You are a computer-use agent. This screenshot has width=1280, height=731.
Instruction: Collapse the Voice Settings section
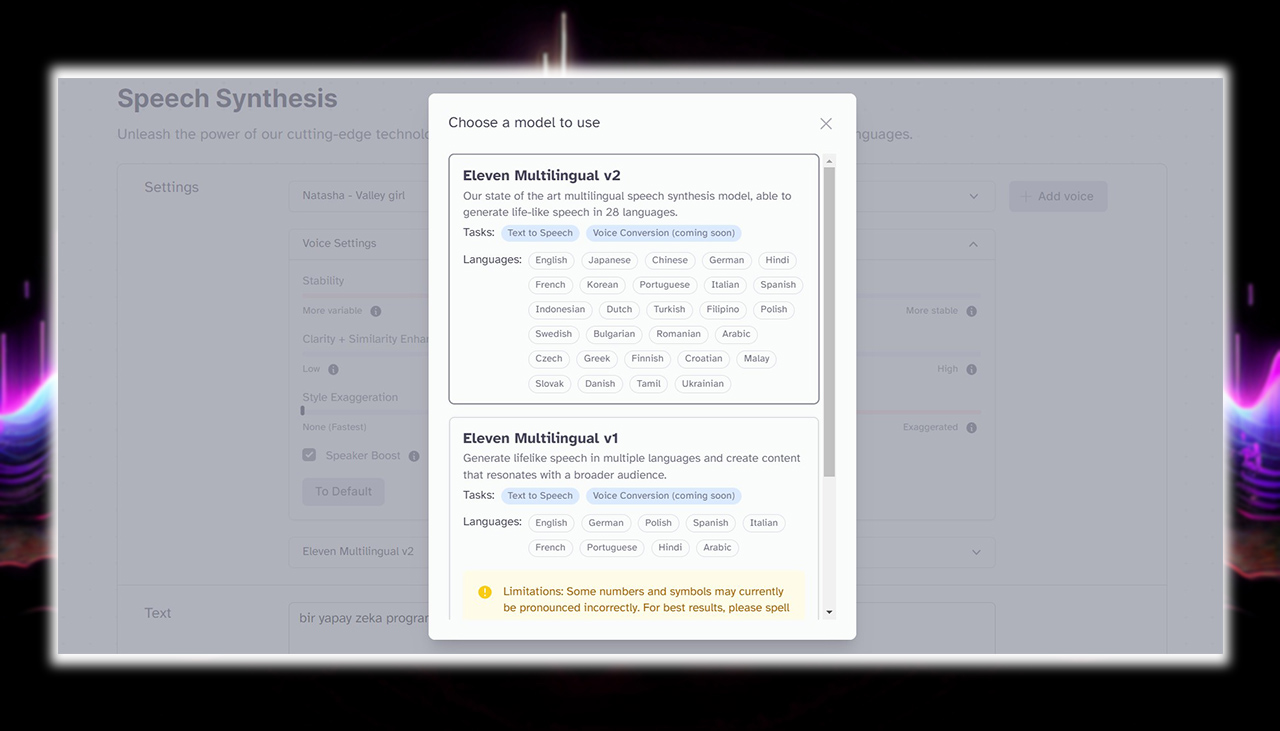974,244
